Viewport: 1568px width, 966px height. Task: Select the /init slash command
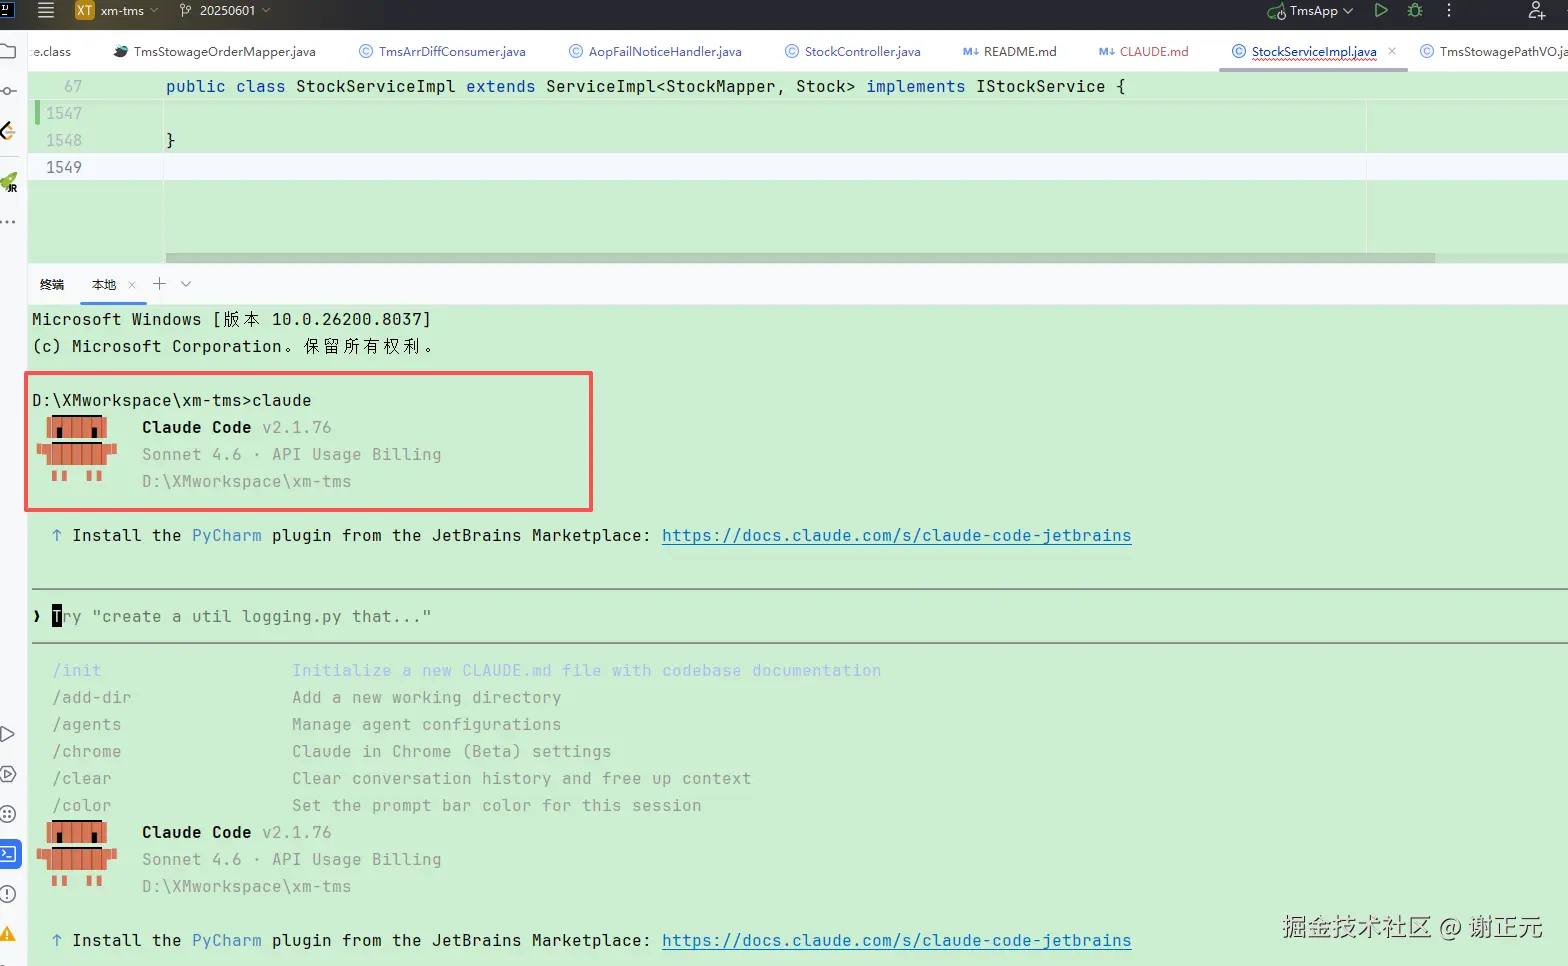click(77, 670)
